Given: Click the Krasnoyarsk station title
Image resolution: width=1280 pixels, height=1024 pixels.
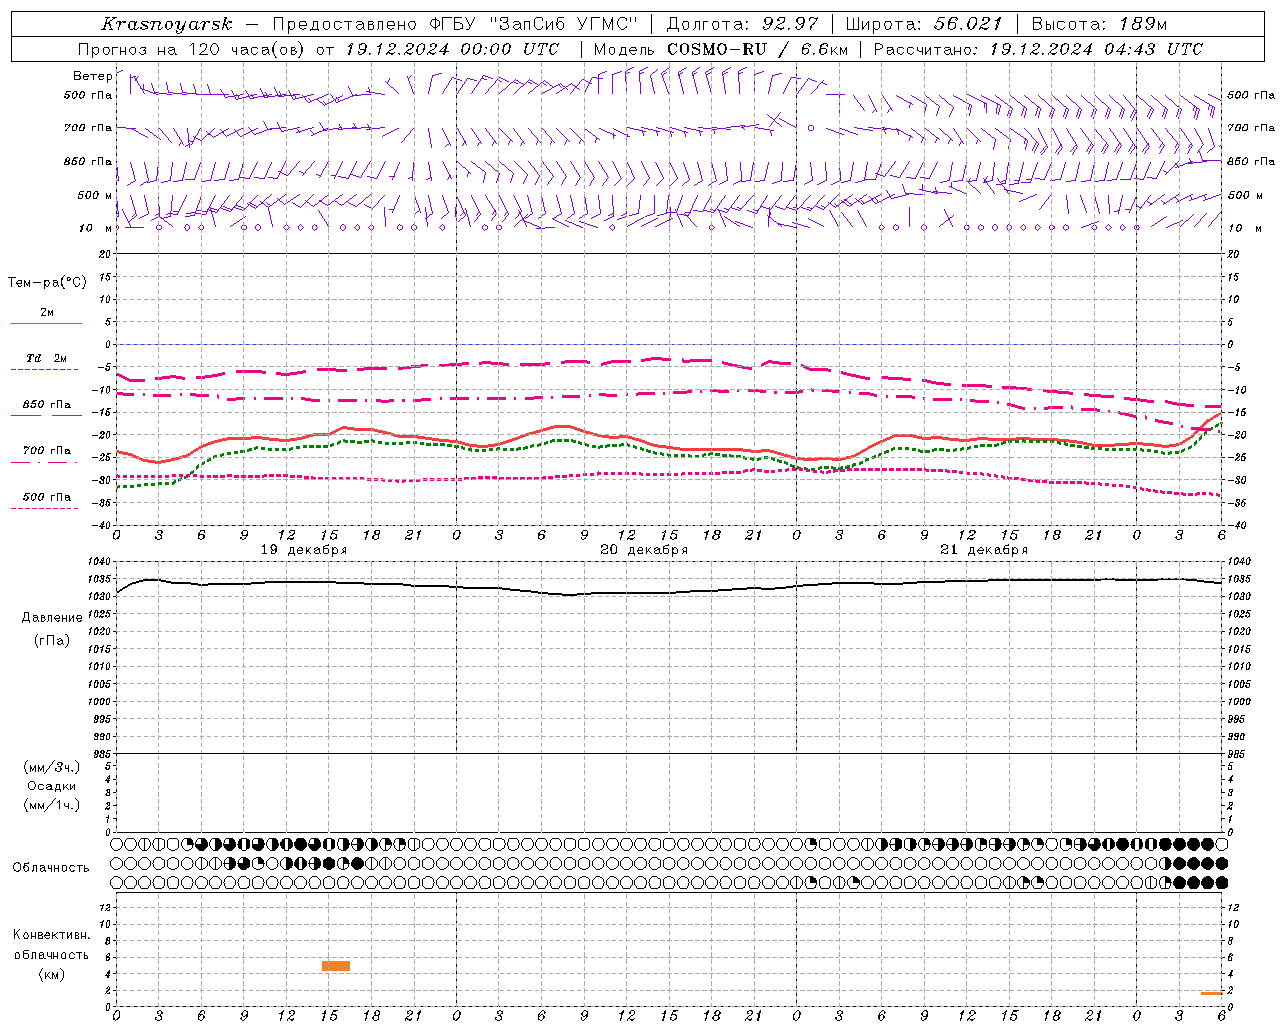Looking at the screenshot, I should pos(166,24).
